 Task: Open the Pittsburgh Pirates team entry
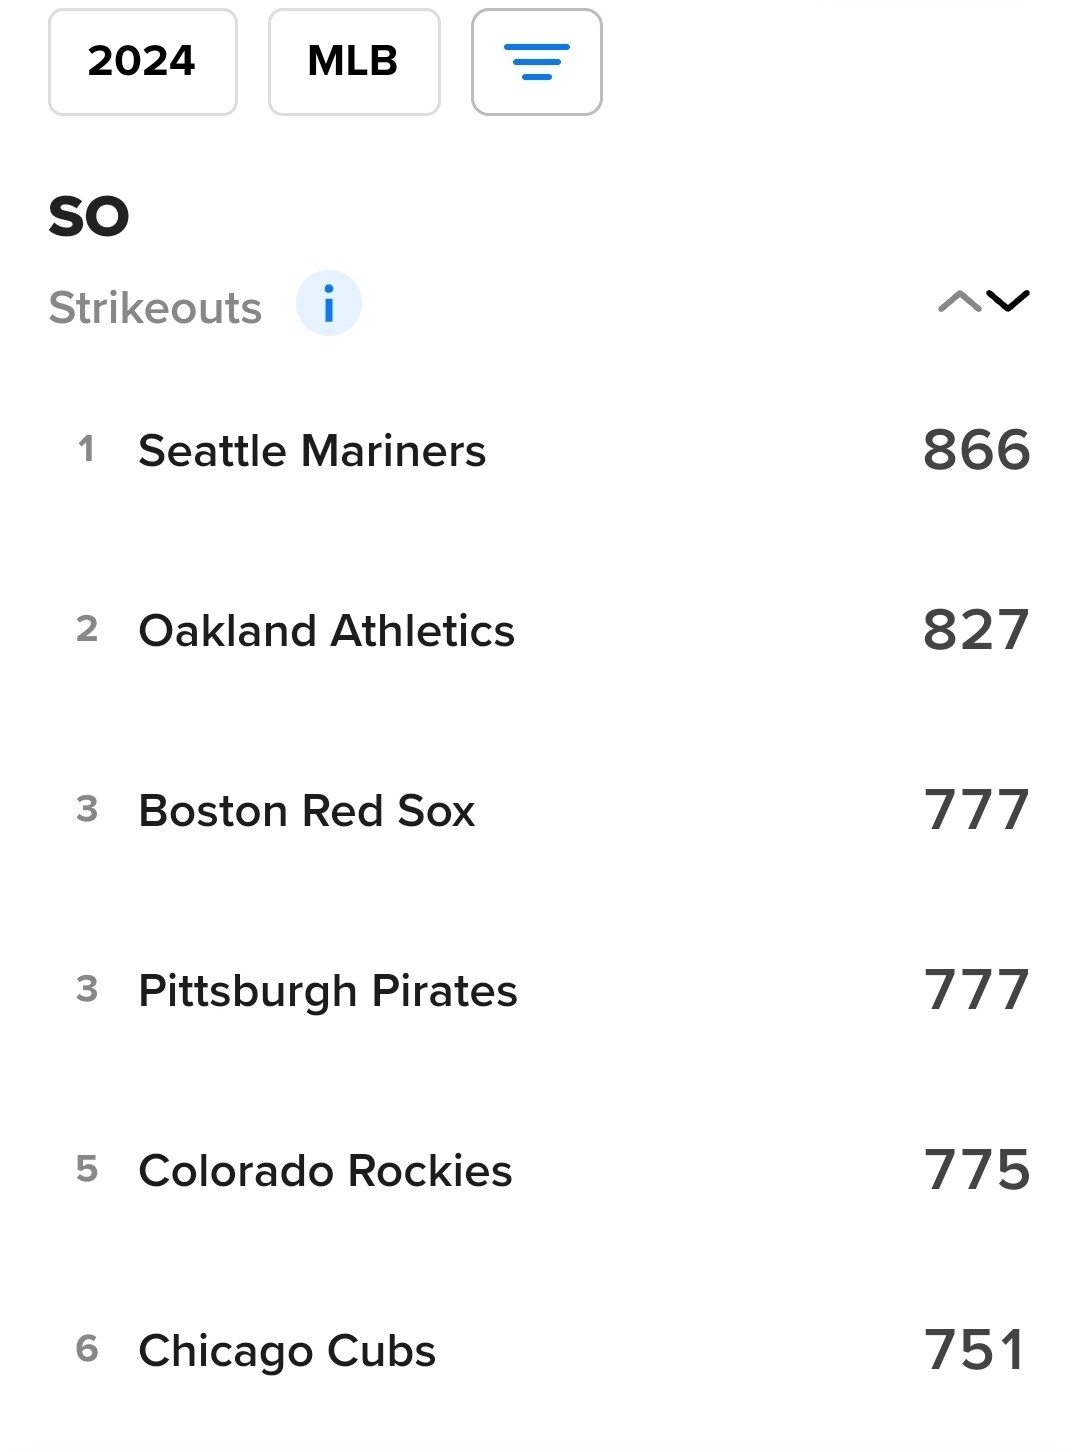328,991
